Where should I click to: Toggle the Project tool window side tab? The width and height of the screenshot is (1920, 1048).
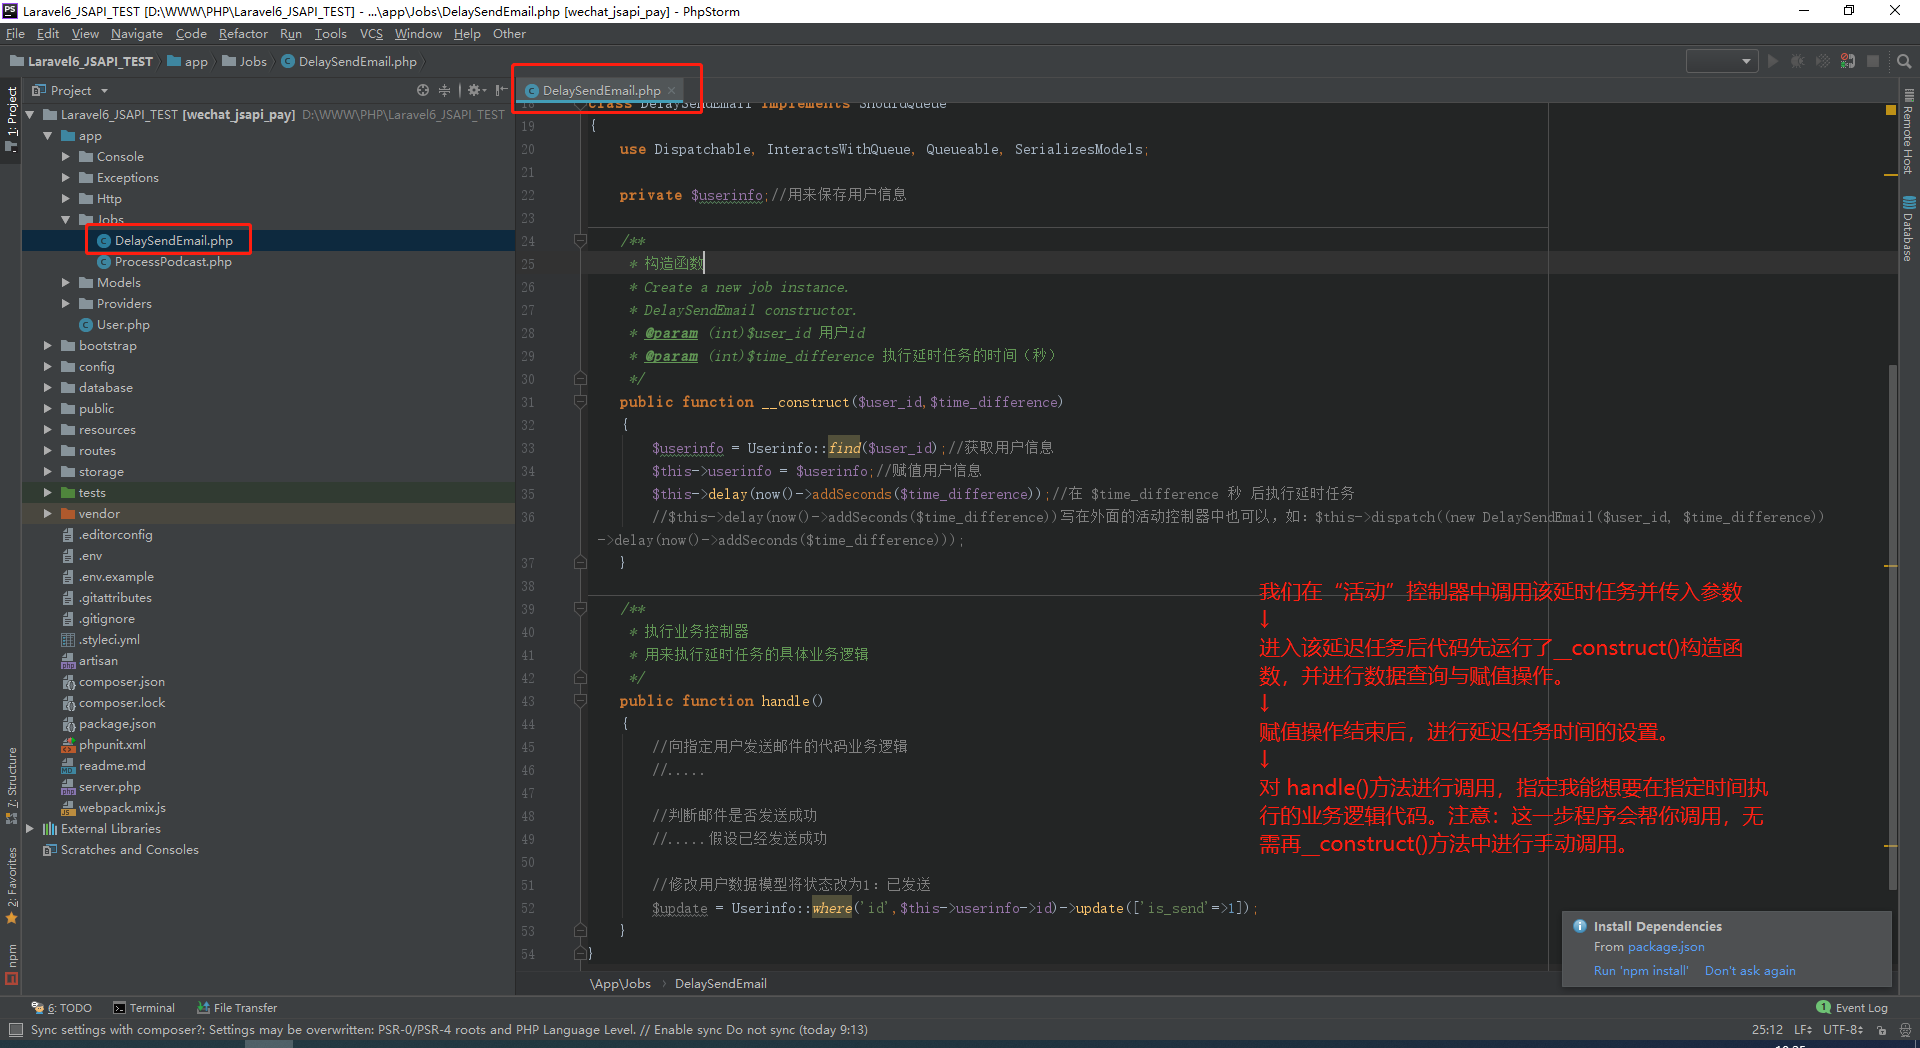[x=11, y=119]
